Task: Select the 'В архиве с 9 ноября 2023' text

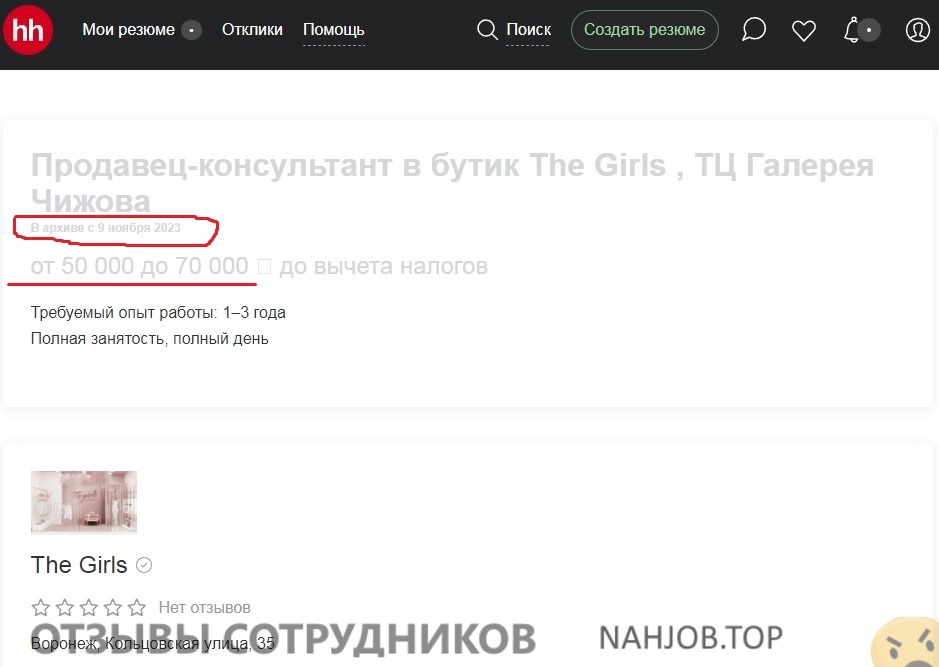Action: click(x=105, y=228)
